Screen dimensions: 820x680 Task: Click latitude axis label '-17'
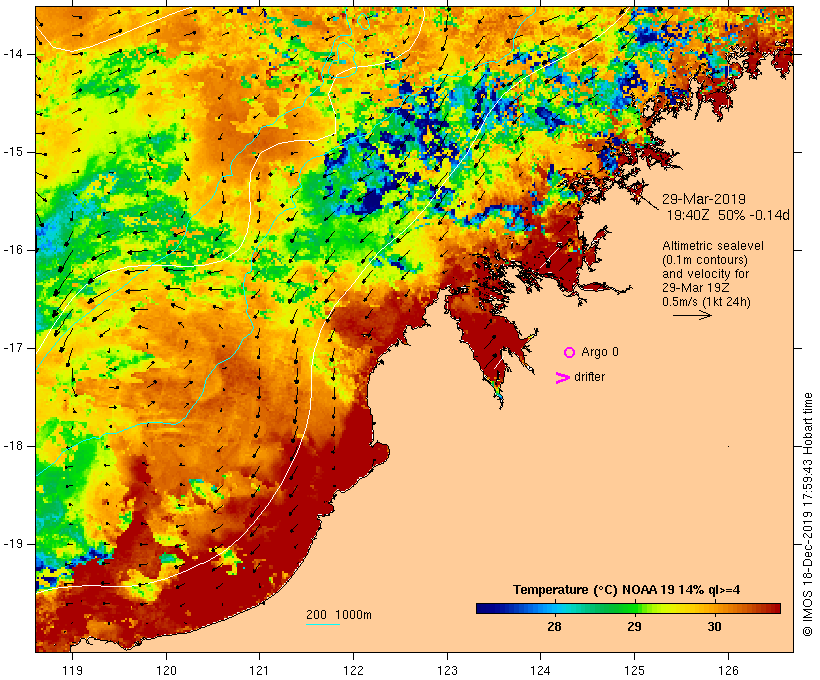tap(13, 348)
